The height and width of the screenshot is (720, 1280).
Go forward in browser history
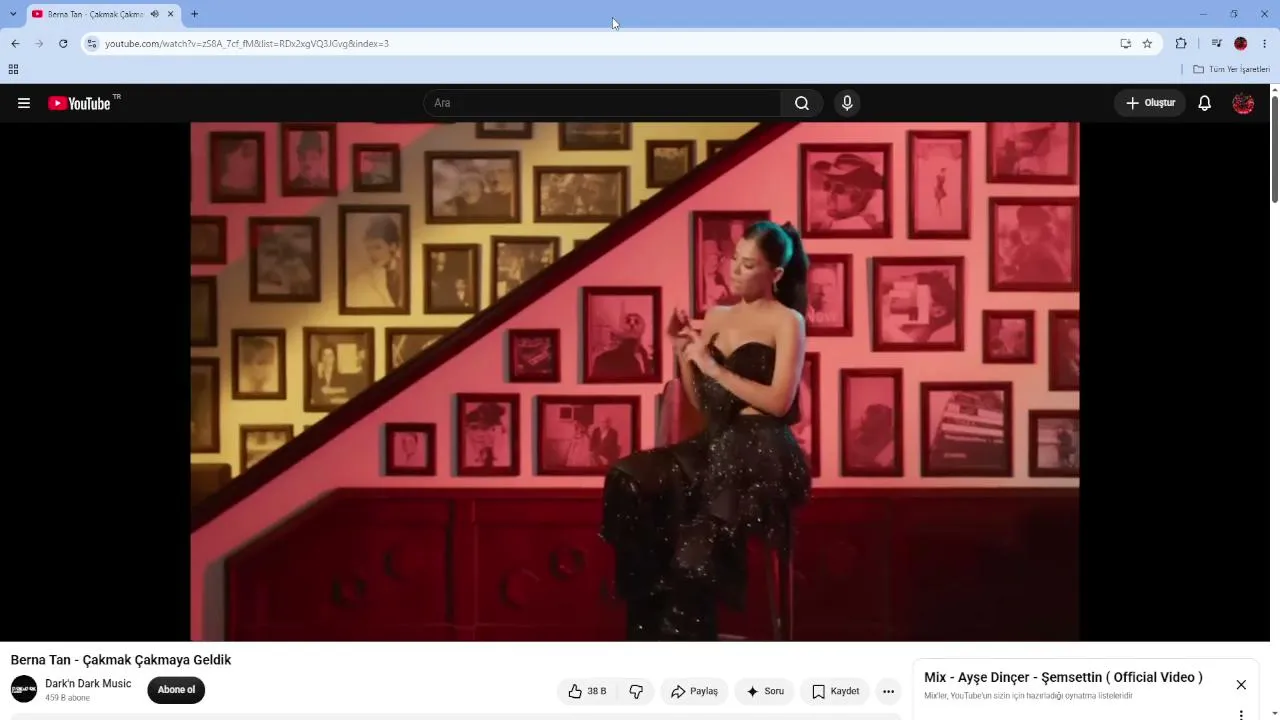point(39,43)
